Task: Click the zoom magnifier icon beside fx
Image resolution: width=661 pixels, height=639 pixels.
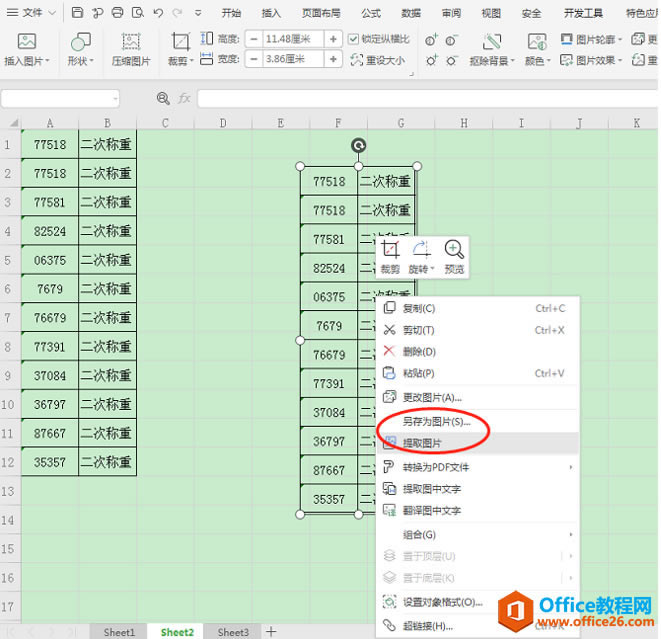Action: coord(163,99)
